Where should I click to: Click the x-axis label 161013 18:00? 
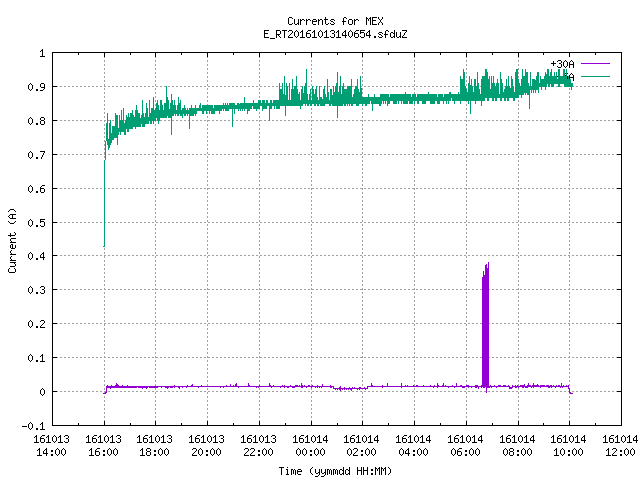pyautogui.click(x=155, y=446)
